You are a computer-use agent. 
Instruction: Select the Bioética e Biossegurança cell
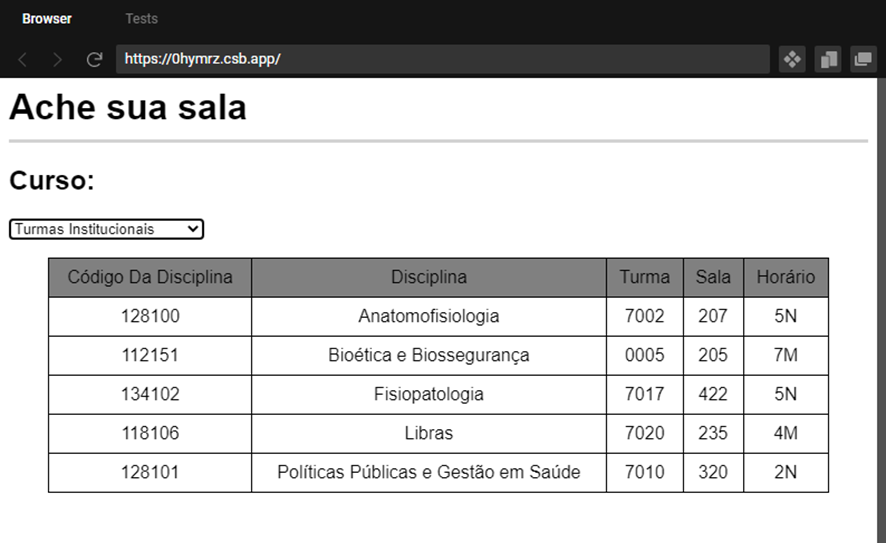click(429, 355)
